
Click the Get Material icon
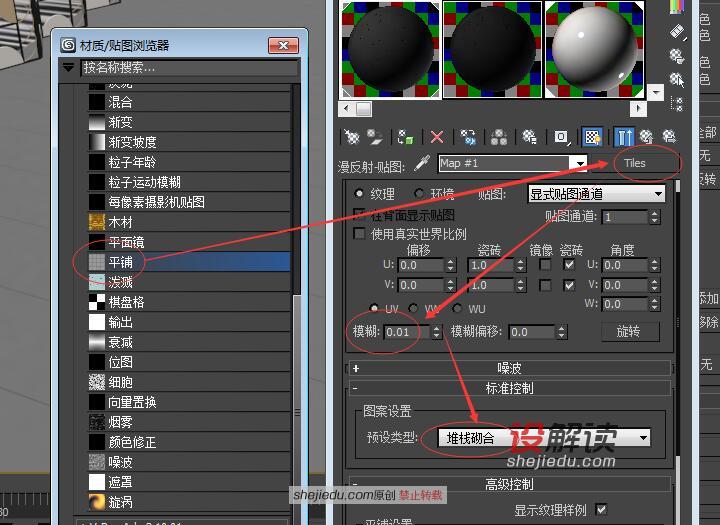pos(352,137)
